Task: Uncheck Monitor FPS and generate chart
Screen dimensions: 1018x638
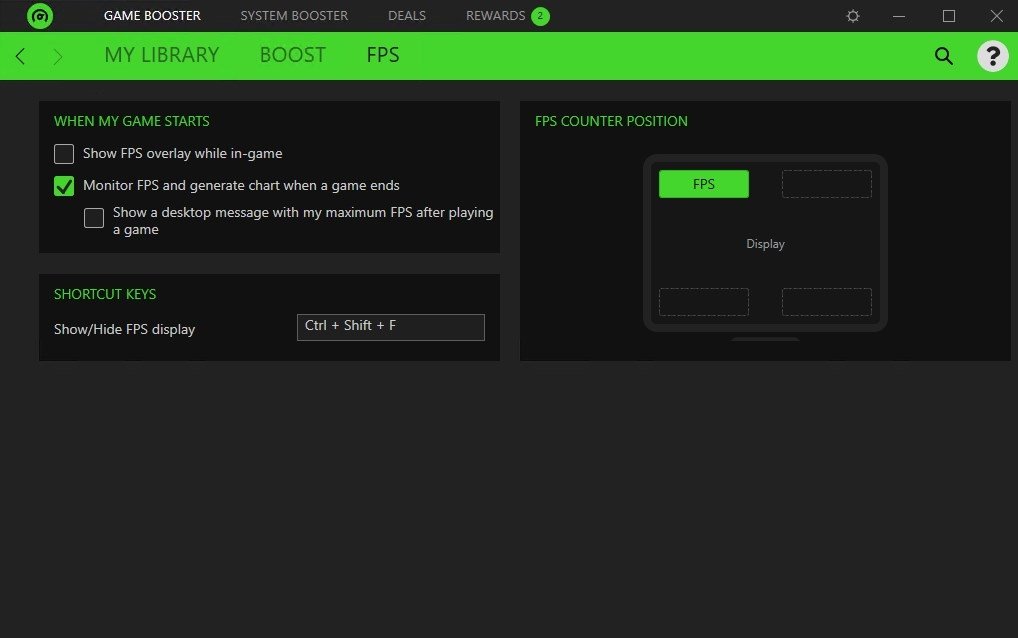Action: point(64,186)
